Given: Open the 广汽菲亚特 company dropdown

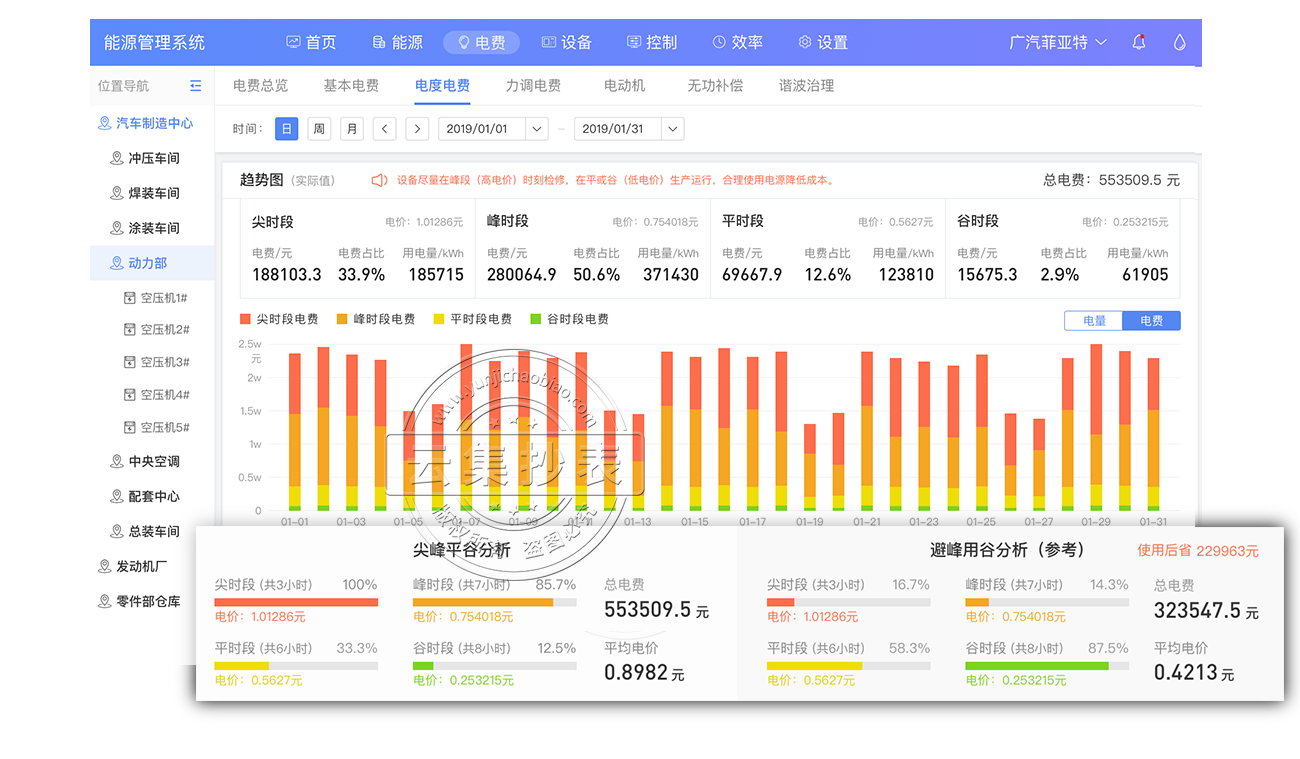Looking at the screenshot, I should (x=1058, y=42).
